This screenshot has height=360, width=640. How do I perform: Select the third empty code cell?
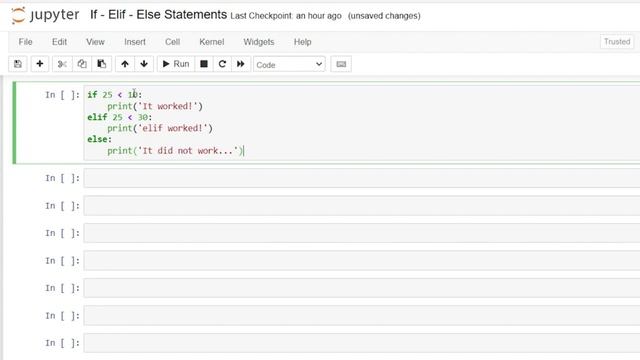(x=362, y=233)
